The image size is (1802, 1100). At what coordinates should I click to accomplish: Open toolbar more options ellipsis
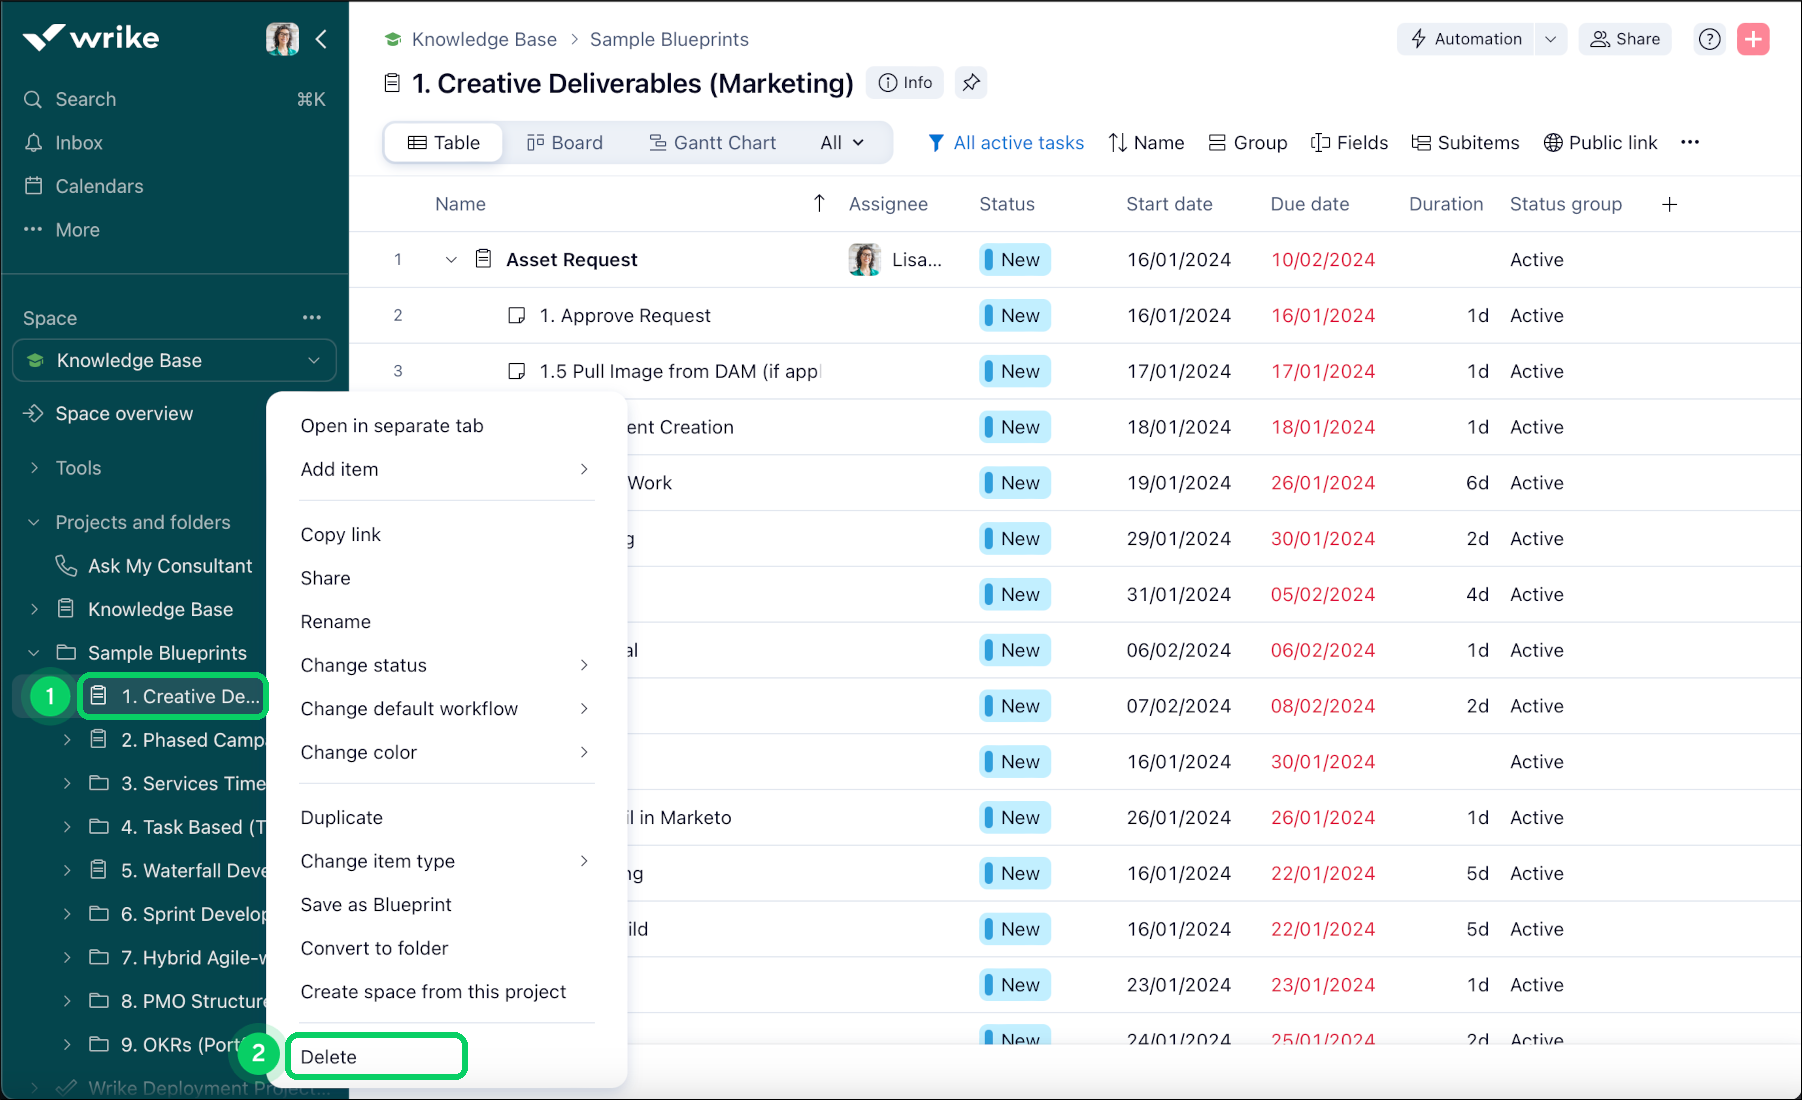coord(1690,142)
